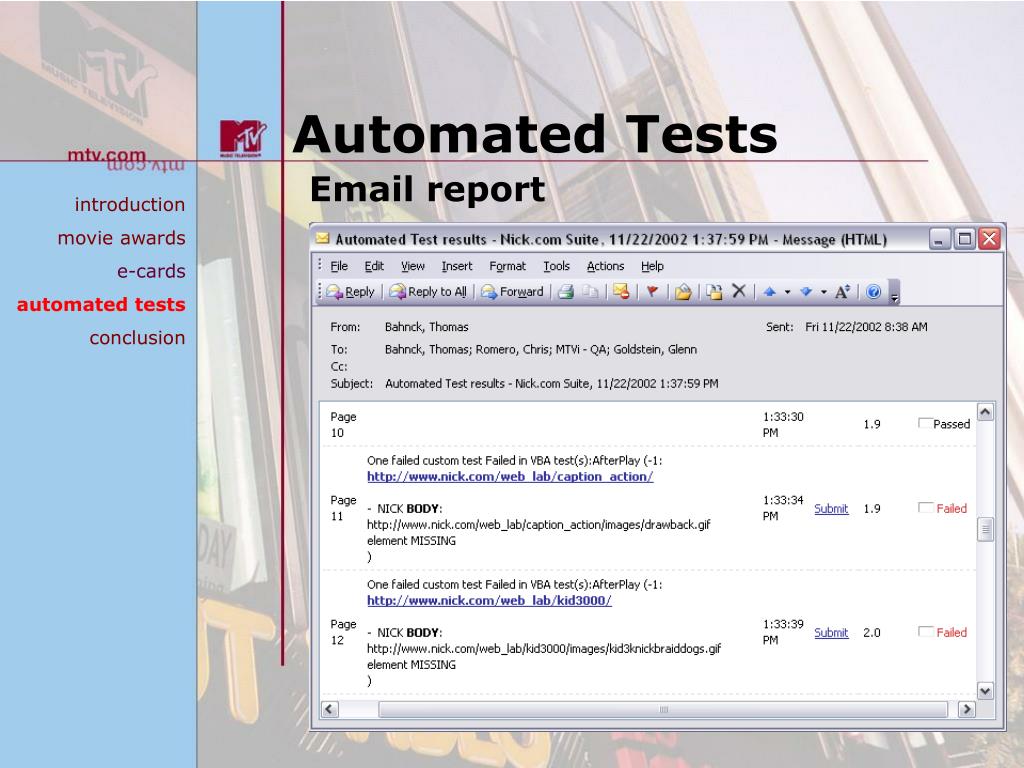
Task: Open the Format menu
Action: click(507, 266)
